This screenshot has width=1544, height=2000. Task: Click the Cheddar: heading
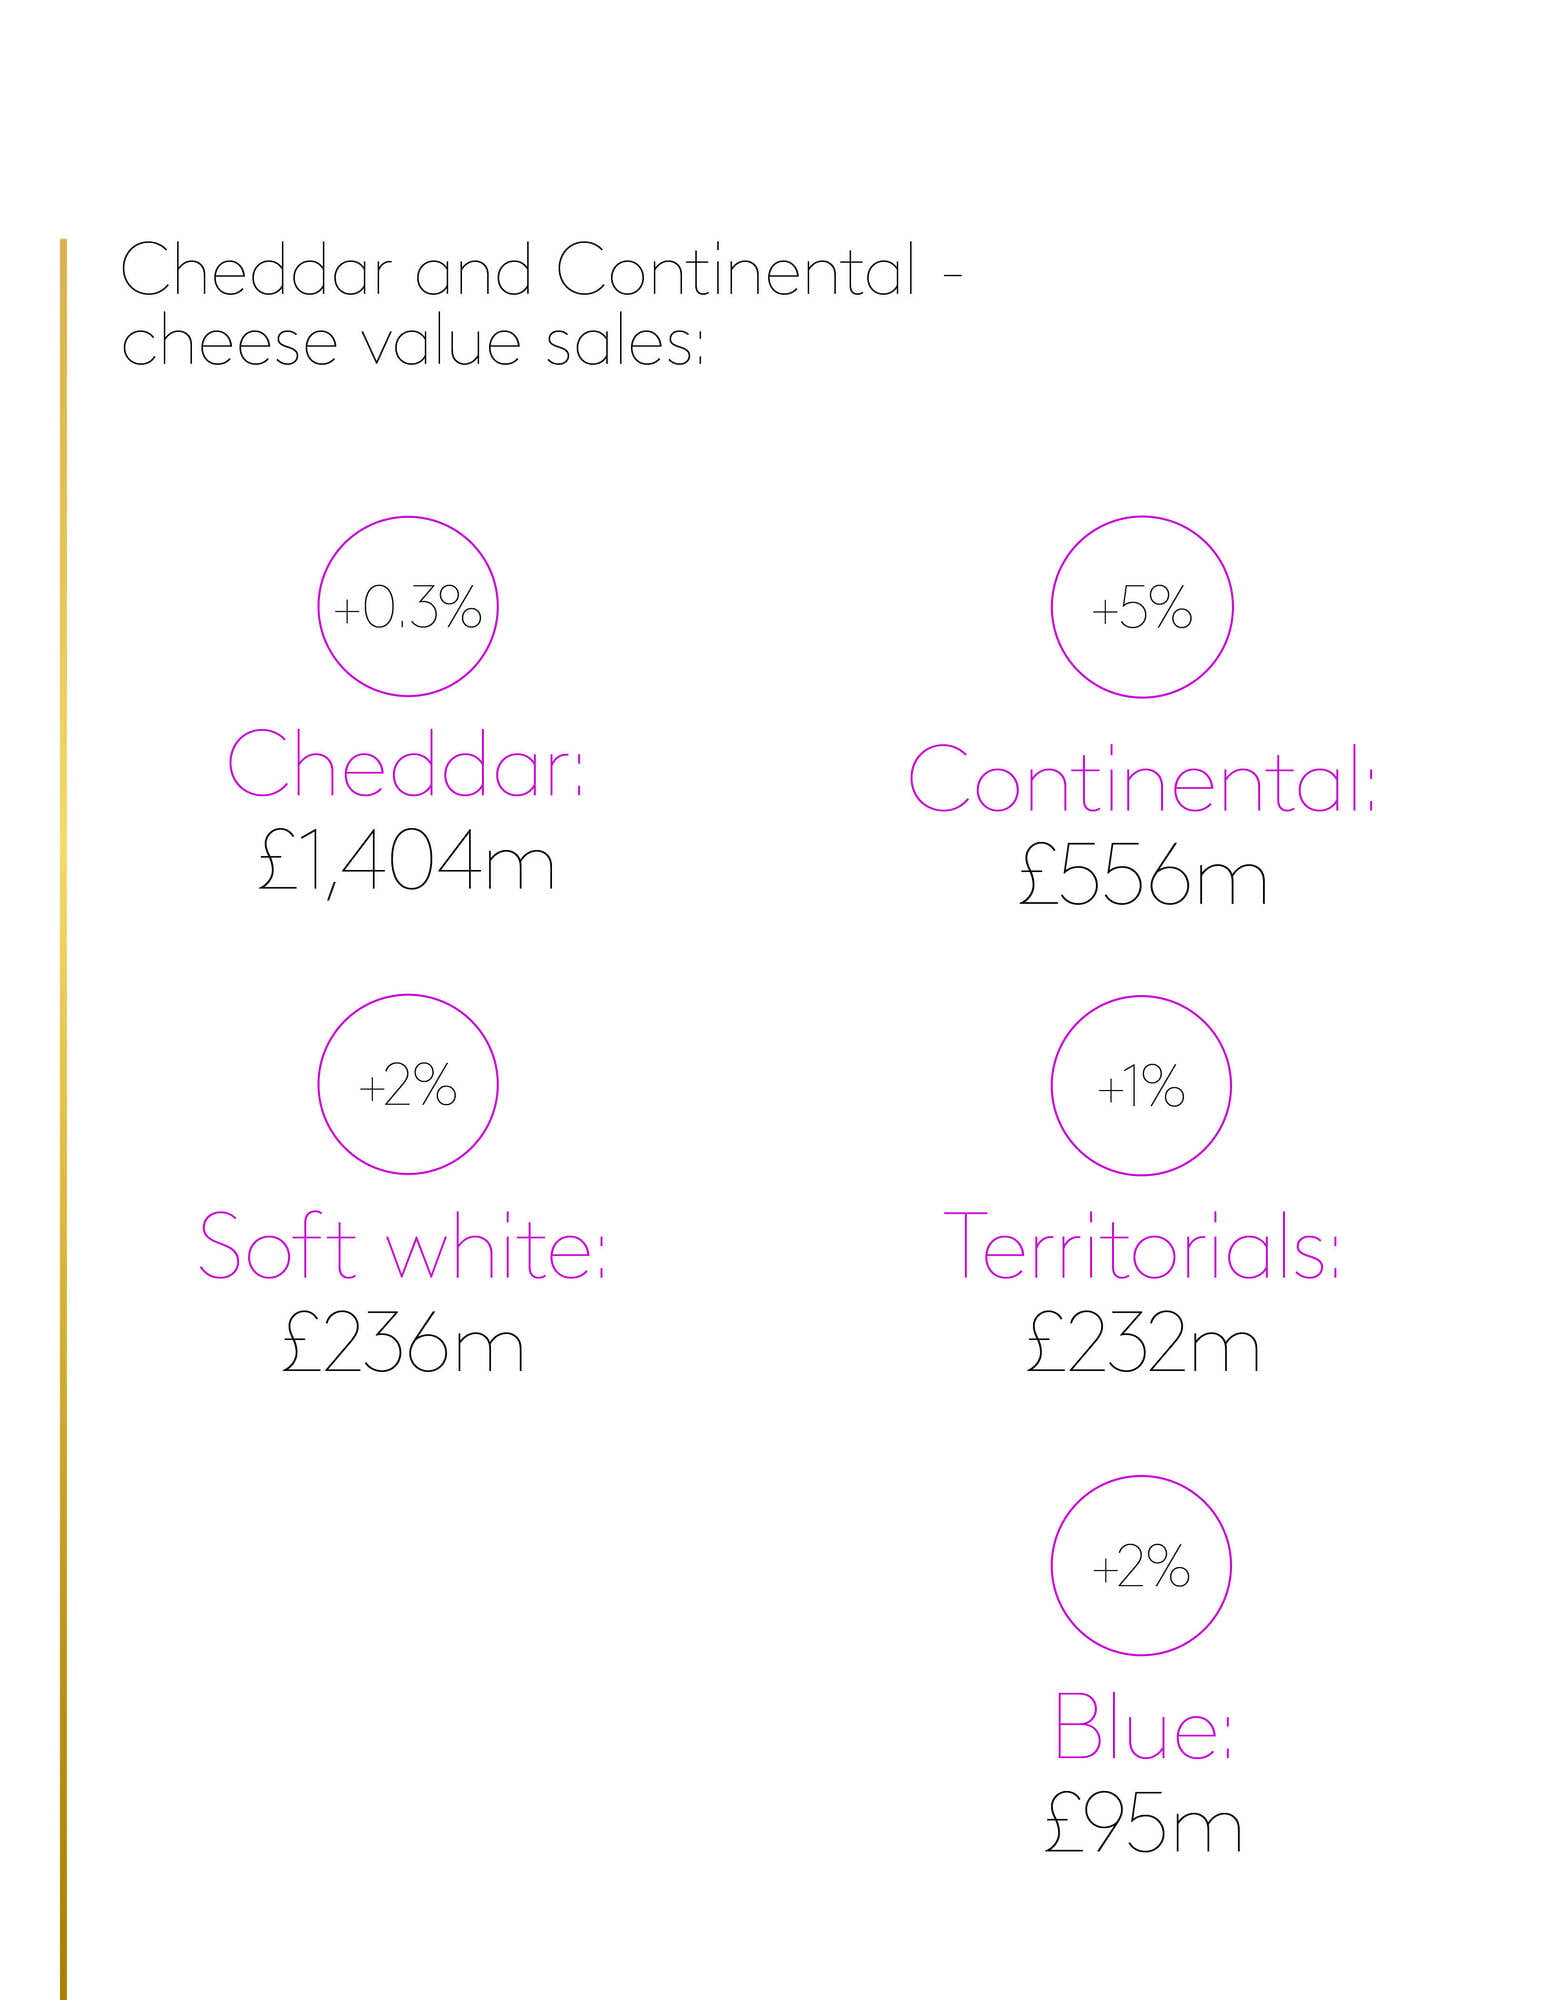(x=405, y=763)
